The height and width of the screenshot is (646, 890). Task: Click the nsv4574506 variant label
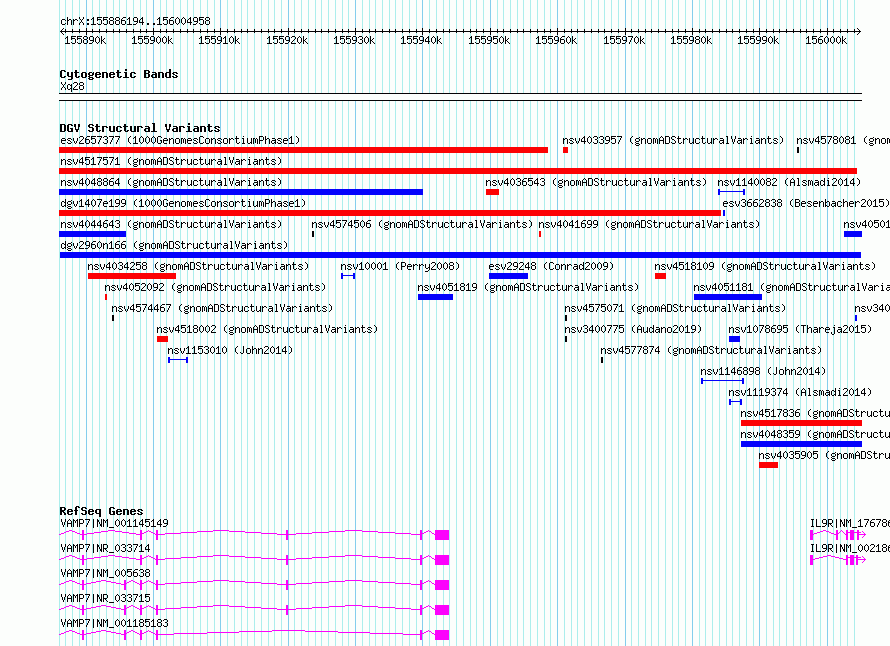coord(422,224)
